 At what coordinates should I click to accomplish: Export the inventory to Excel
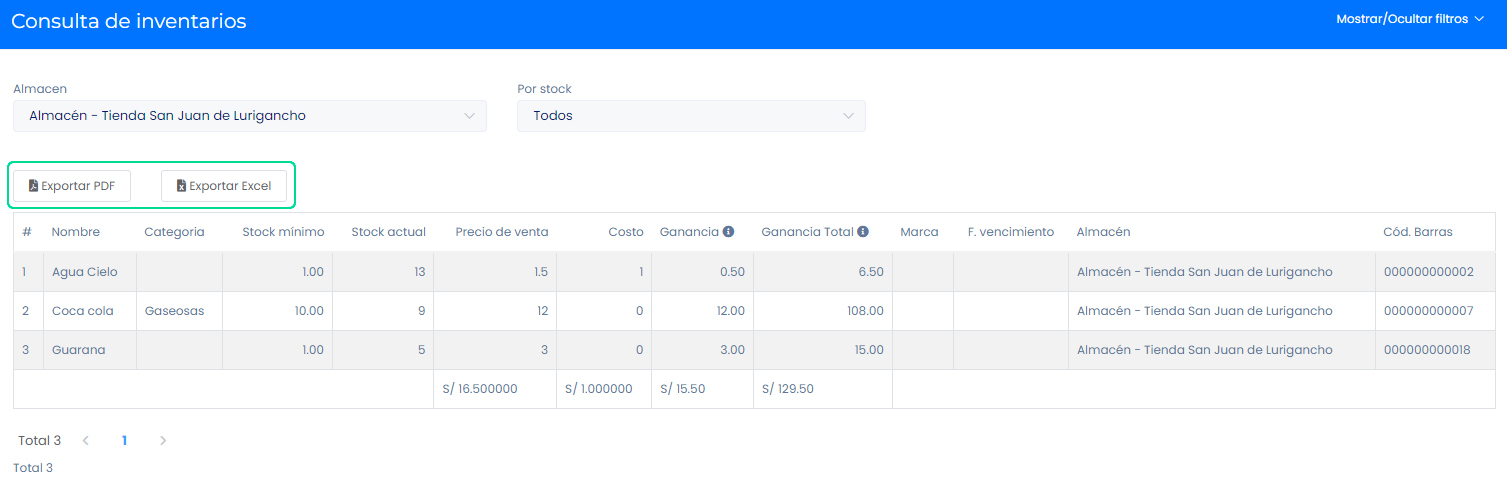pos(224,186)
